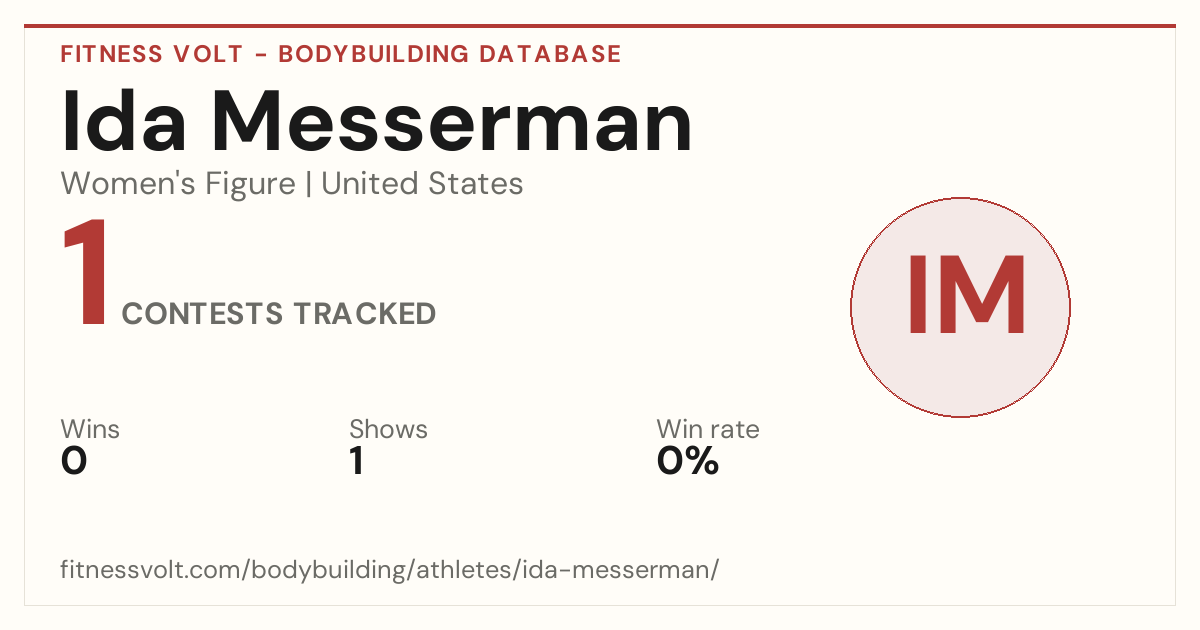Click the word Fitness Volt in header
This screenshot has width=1200, height=630.
(x=151, y=54)
